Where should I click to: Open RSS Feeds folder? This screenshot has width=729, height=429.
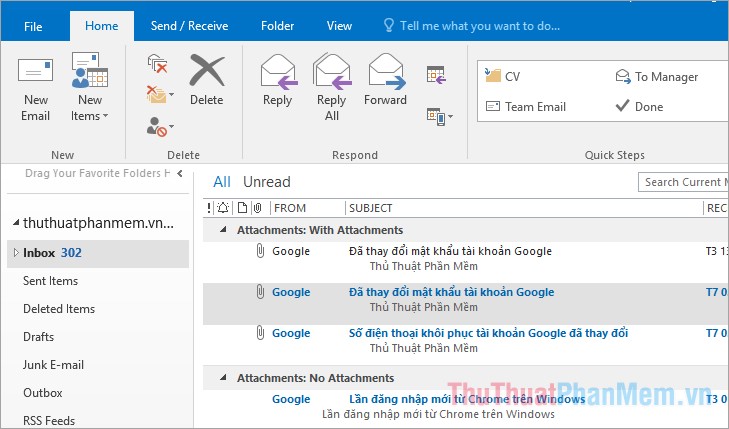(x=49, y=420)
